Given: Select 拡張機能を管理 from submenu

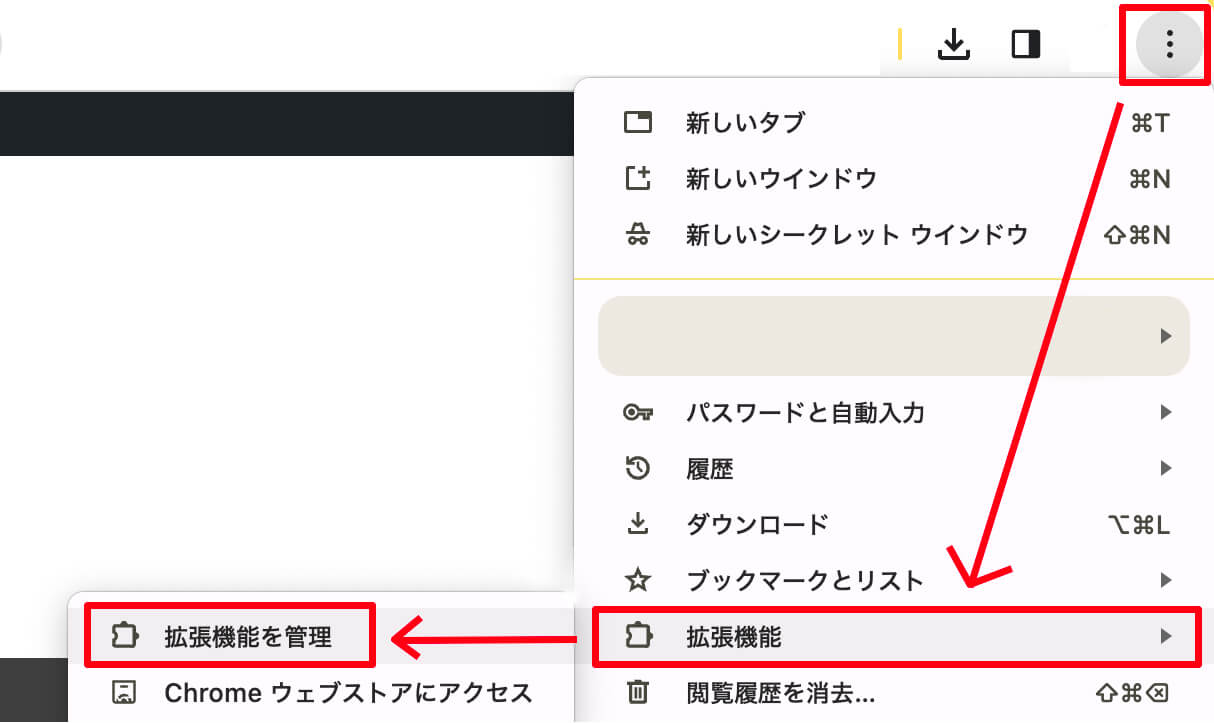Looking at the screenshot, I should [247, 637].
